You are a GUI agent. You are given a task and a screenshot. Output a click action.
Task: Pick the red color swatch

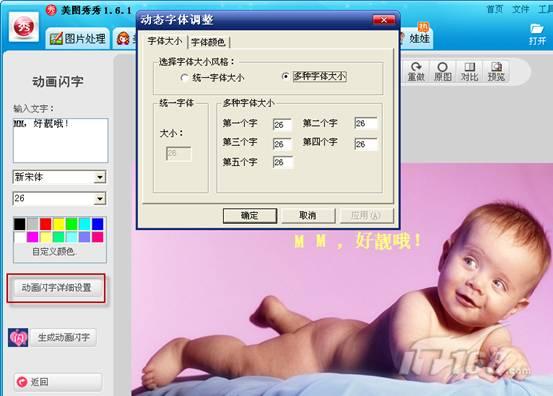click(x=45, y=224)
